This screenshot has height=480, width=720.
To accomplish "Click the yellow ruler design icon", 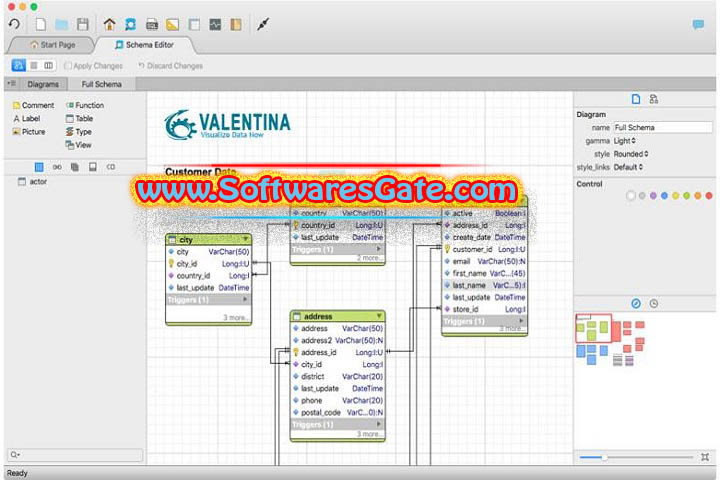I will [x=173, y=24].
